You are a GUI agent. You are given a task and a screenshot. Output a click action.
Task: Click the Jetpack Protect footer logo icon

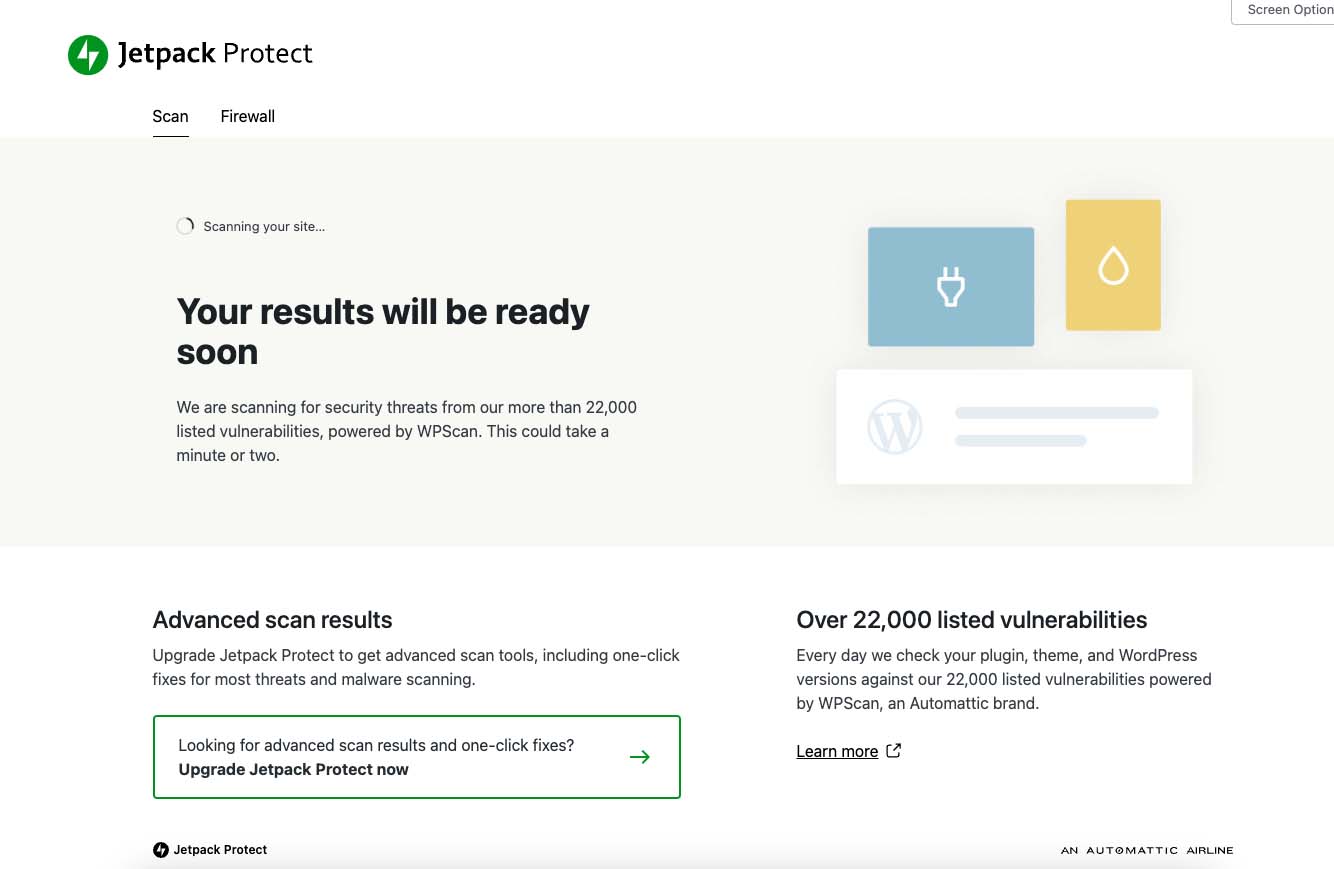[161, 849]
